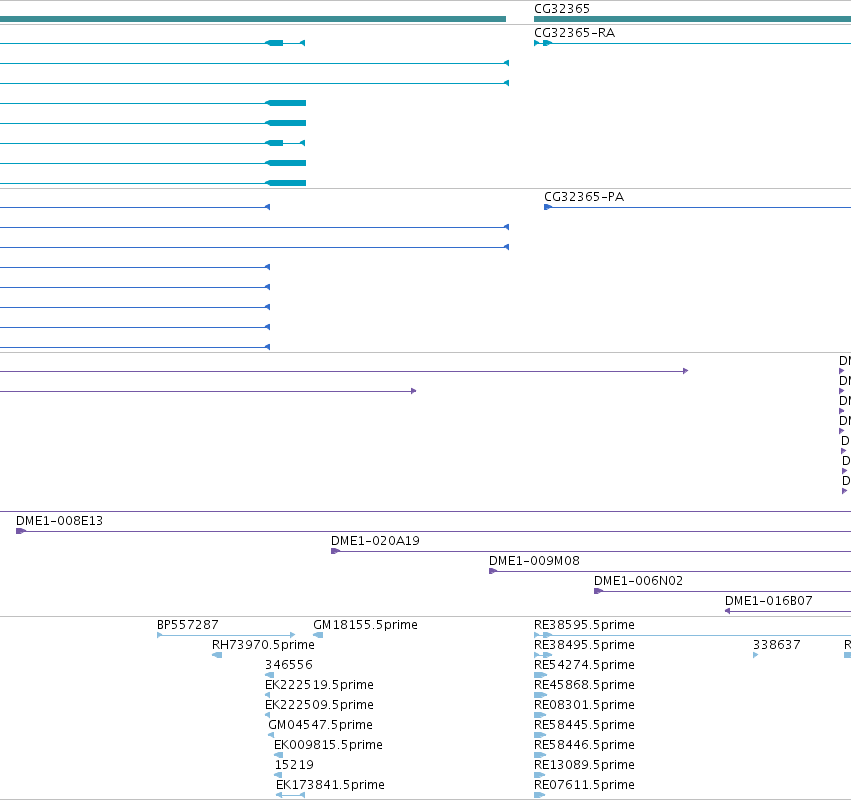The image size is (851, 800).
Task: Select the RE13089.5prime label
Action: [x=584, y=765]
